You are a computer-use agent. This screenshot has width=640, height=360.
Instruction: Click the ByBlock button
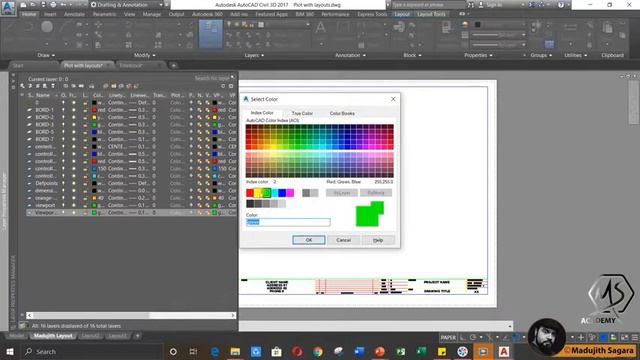coord(376,193)
